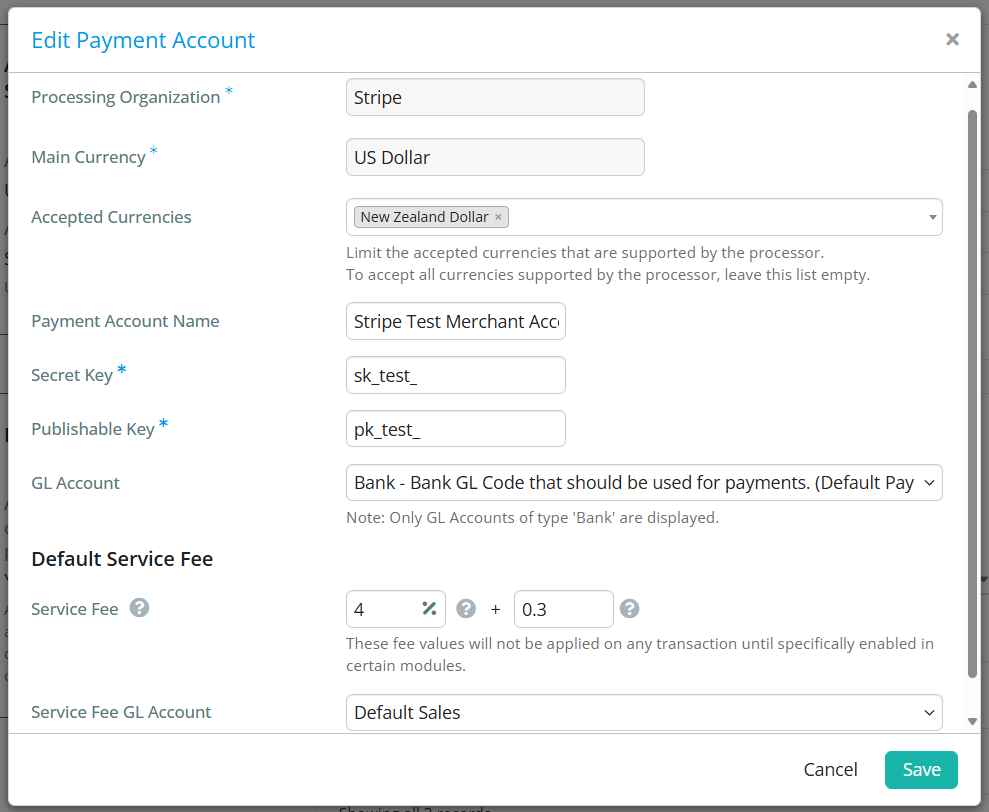Screen dimensions: 989x812
Task: Click the Main Currency field showing US Dollar
Action: pyautogui.click(x=495, y=157)
